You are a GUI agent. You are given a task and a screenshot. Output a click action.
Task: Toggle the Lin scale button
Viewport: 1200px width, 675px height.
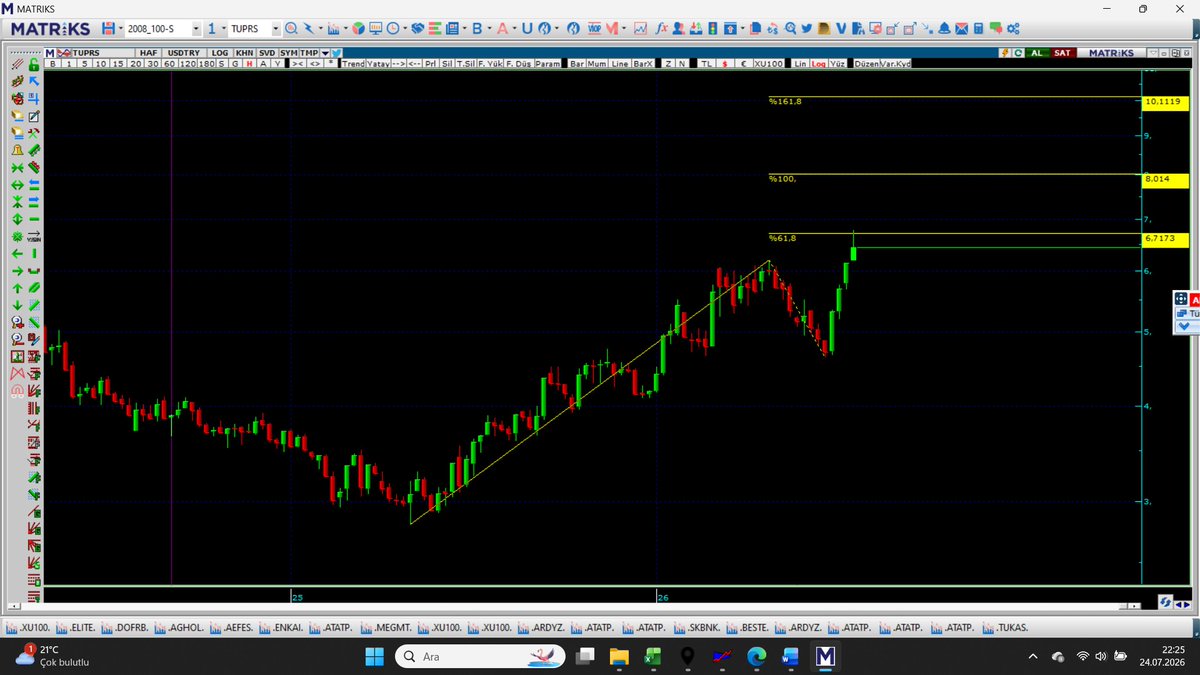tap(800, 63)
